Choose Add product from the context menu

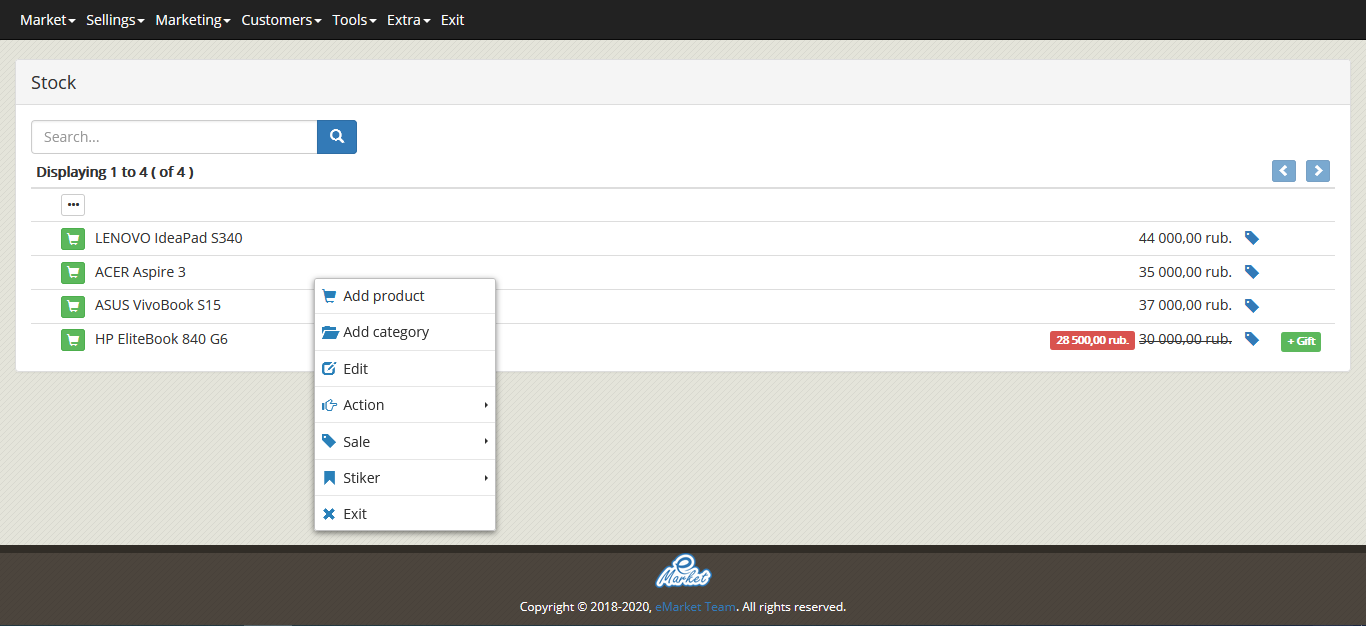405,296
